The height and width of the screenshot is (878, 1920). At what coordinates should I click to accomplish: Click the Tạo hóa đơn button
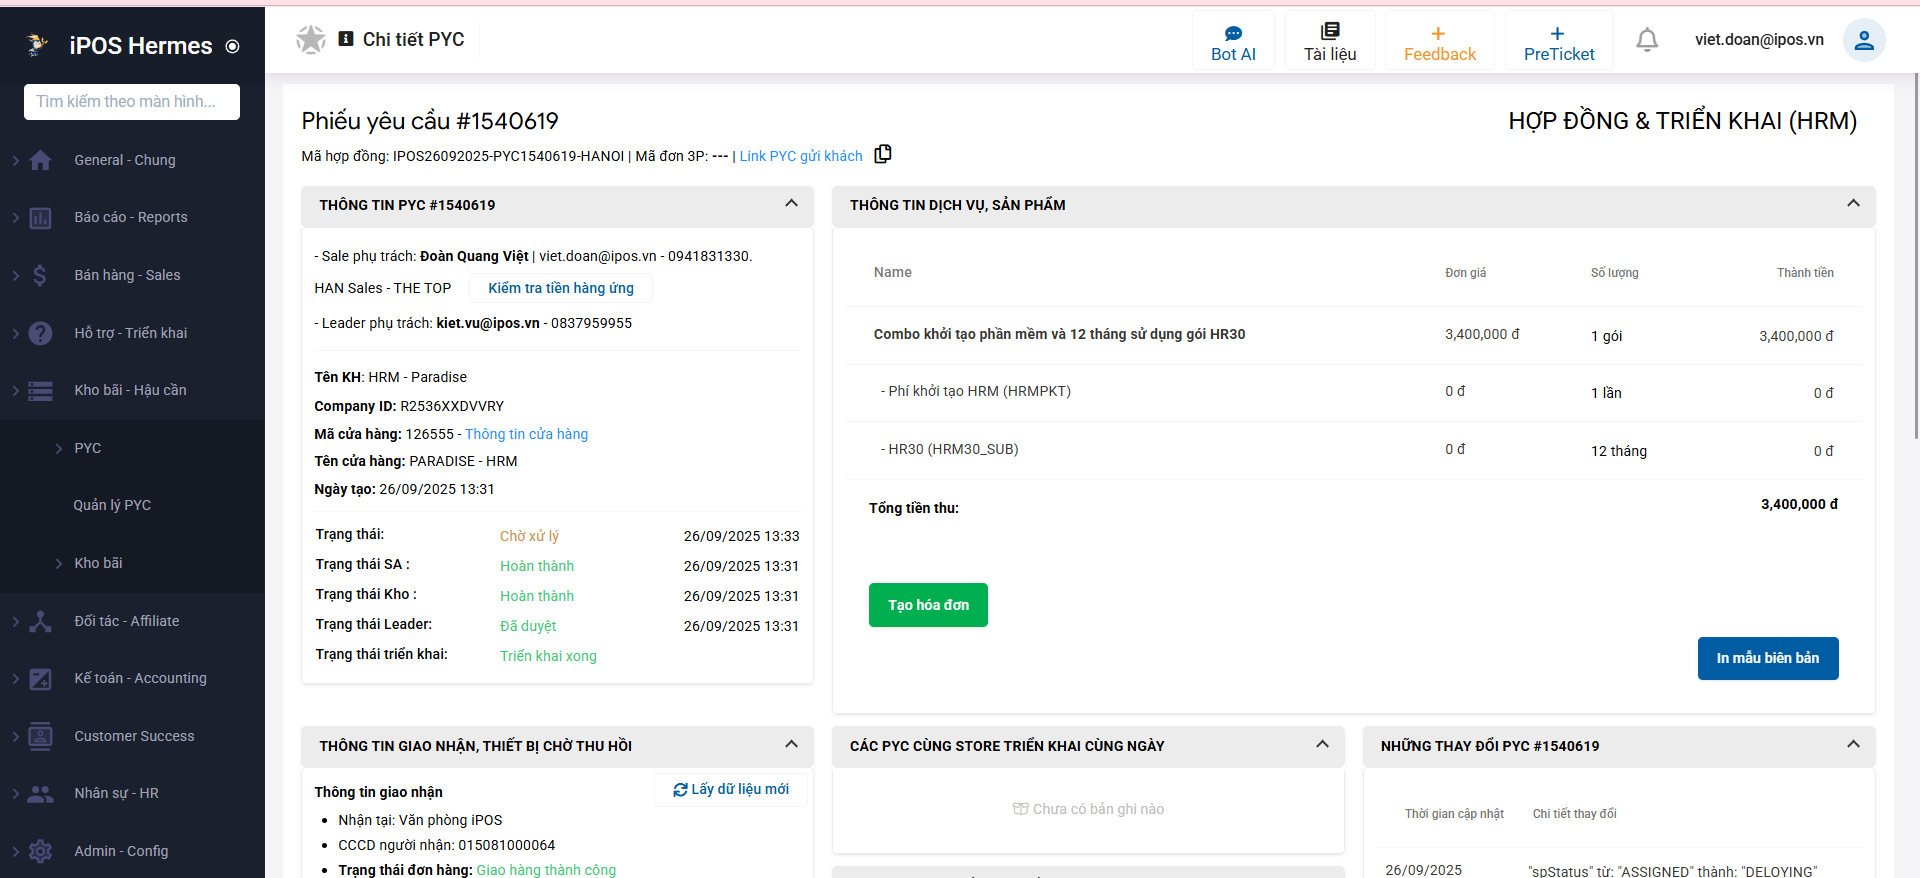(x=928, y=605)
